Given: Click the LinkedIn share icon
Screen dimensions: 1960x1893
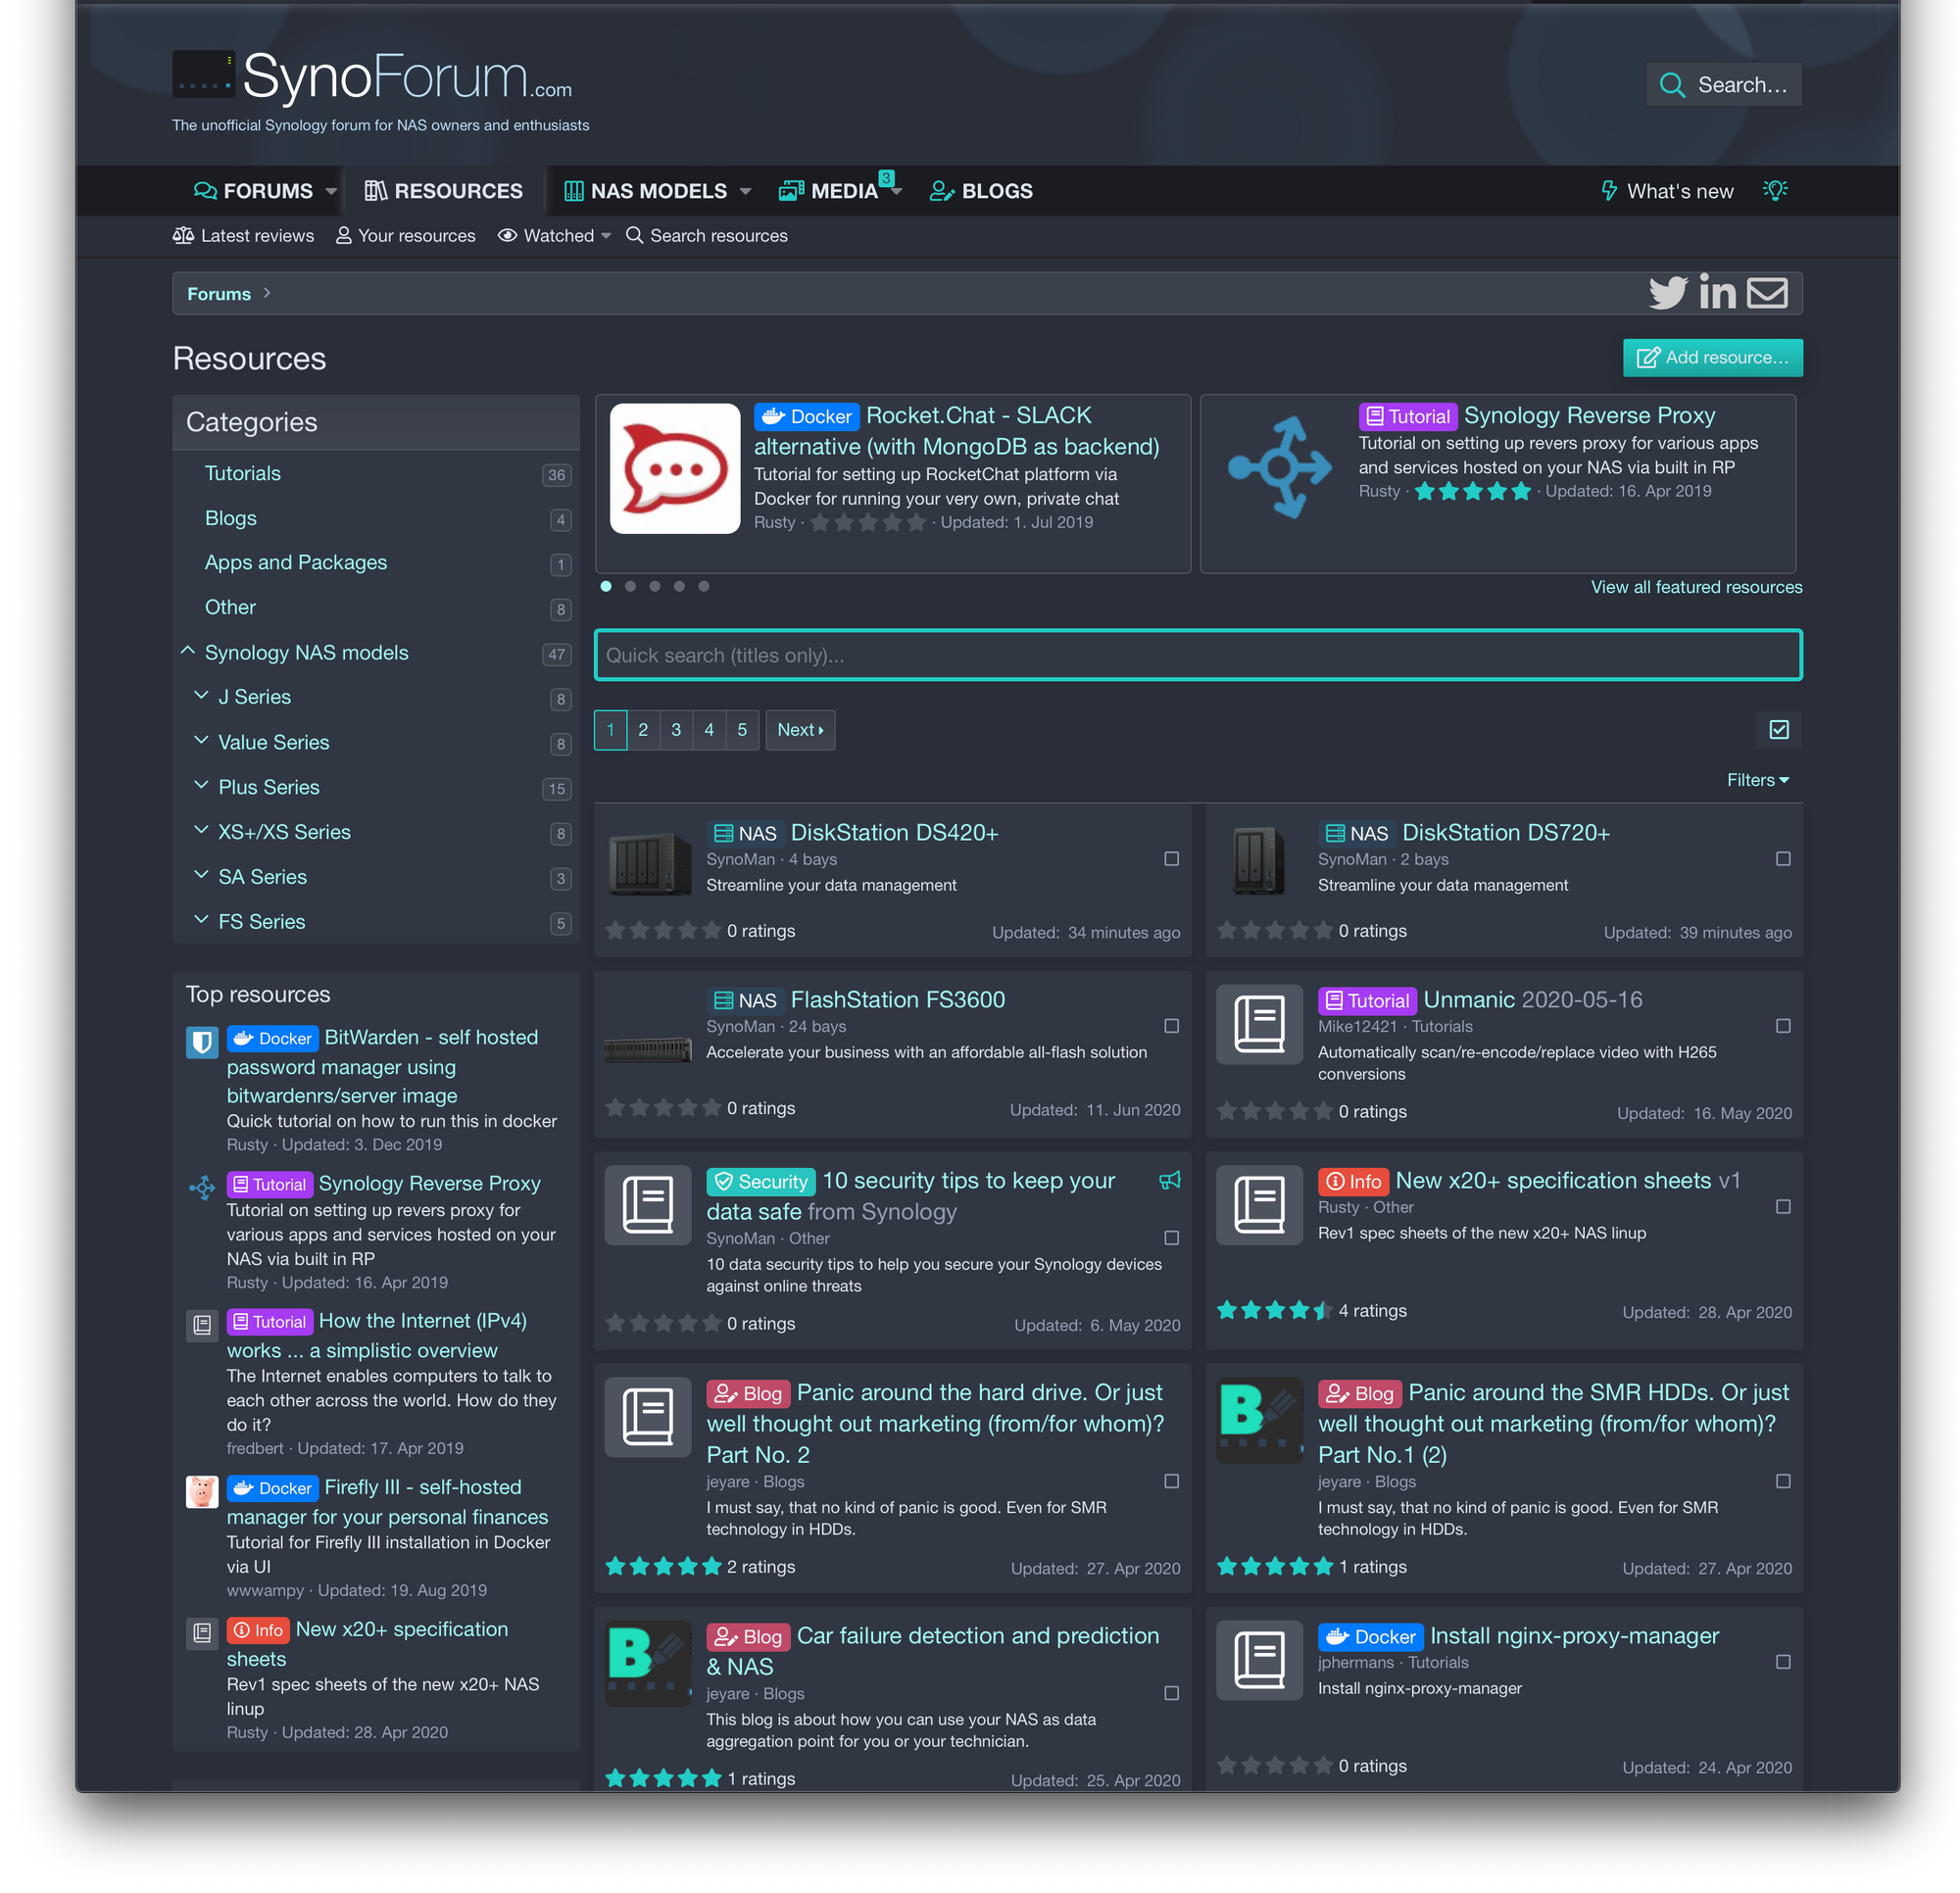Looking at the screenshot, I should pyautogui.click(x=1717, y=292).
